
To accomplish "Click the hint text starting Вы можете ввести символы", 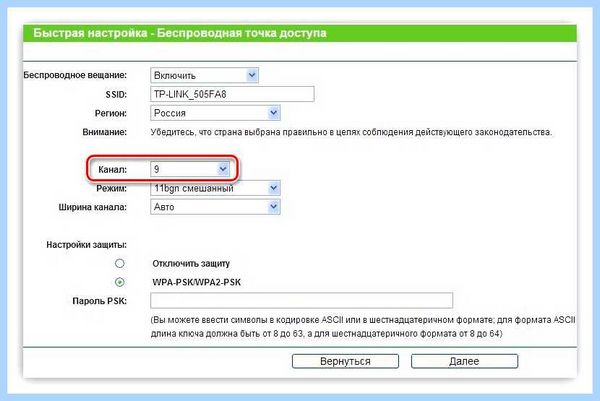I will [363, 326].
